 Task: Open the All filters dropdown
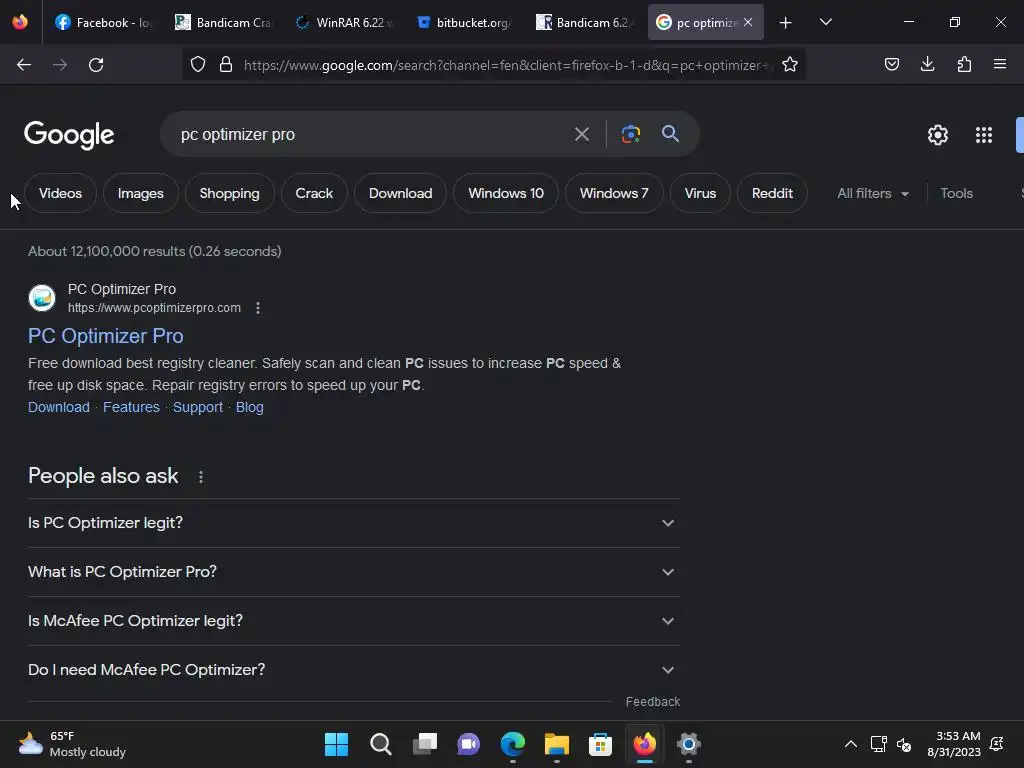point(873,193)
